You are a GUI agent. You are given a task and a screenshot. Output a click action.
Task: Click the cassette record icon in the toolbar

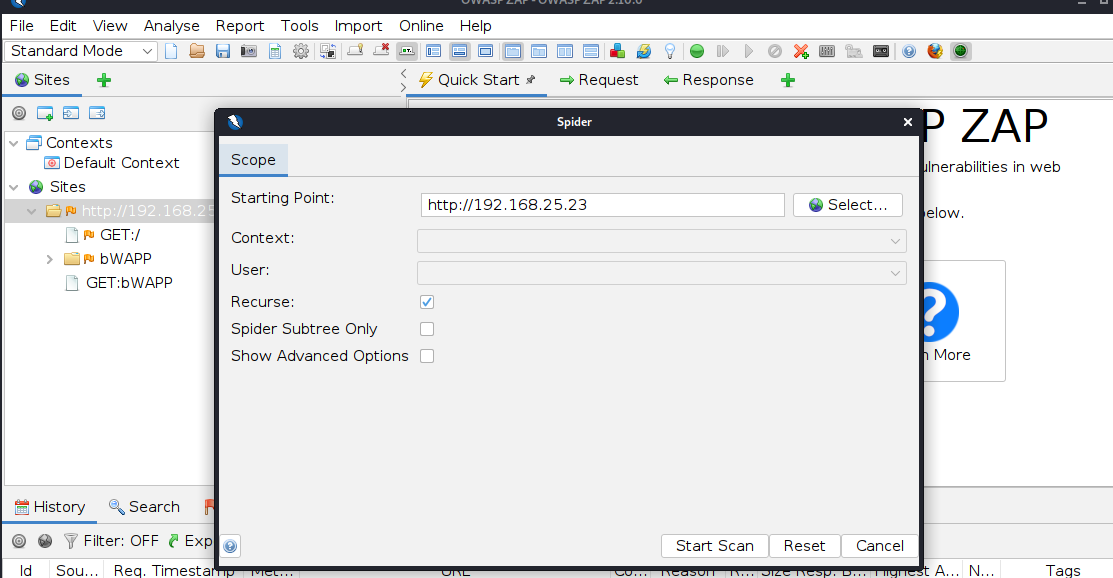coord(881,51)
